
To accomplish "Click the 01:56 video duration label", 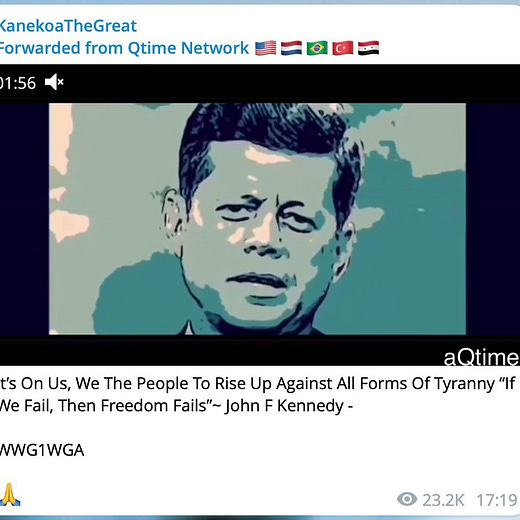I will tap(18, 83).
